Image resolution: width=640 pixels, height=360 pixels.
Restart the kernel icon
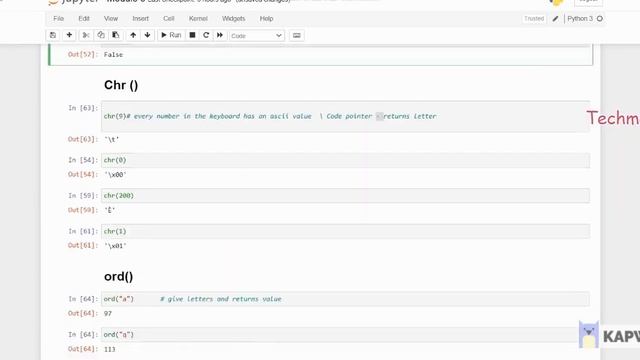[x=206, y=35]
